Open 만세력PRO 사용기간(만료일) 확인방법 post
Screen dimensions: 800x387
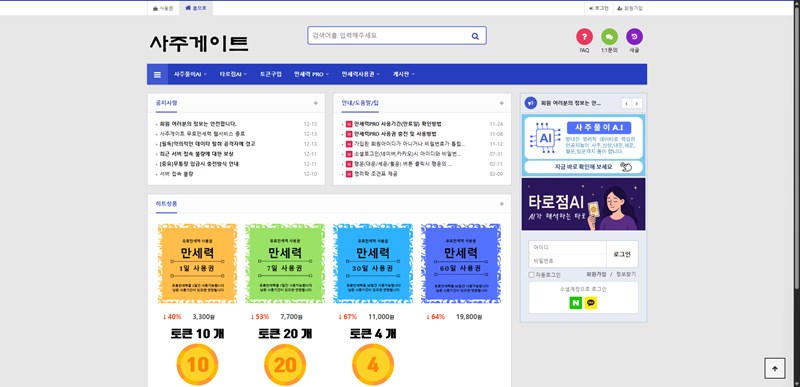pos(398,124)
